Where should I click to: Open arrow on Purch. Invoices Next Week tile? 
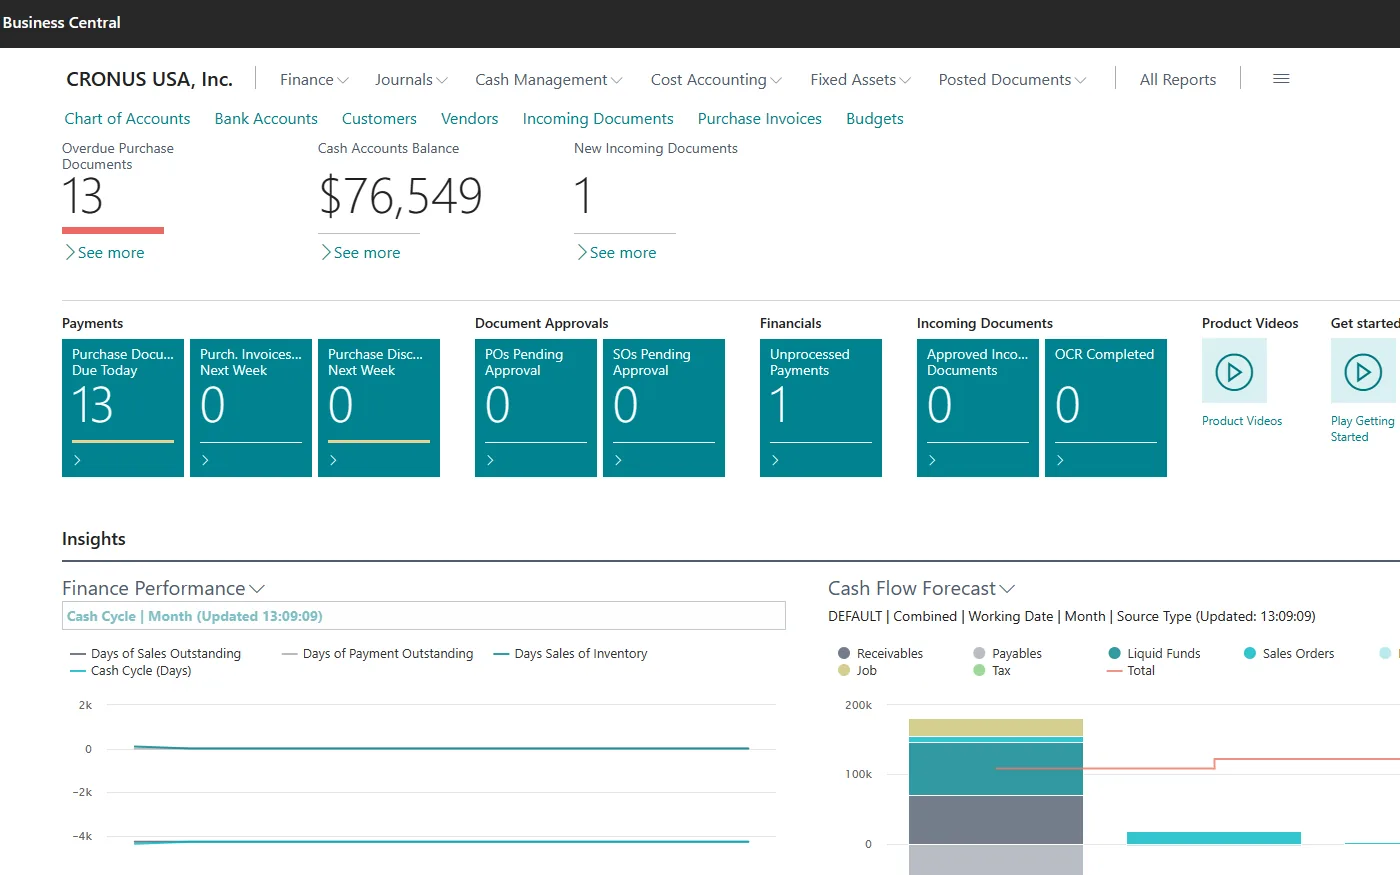tap(205, 460)
